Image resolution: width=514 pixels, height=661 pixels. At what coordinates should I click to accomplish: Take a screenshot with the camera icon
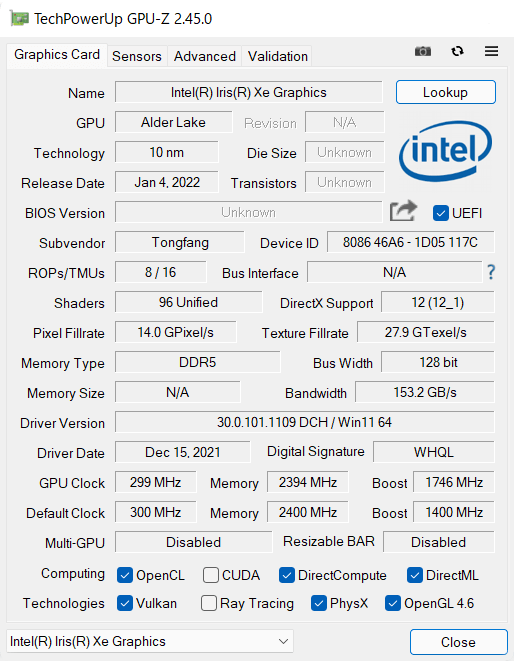[423, 51]
